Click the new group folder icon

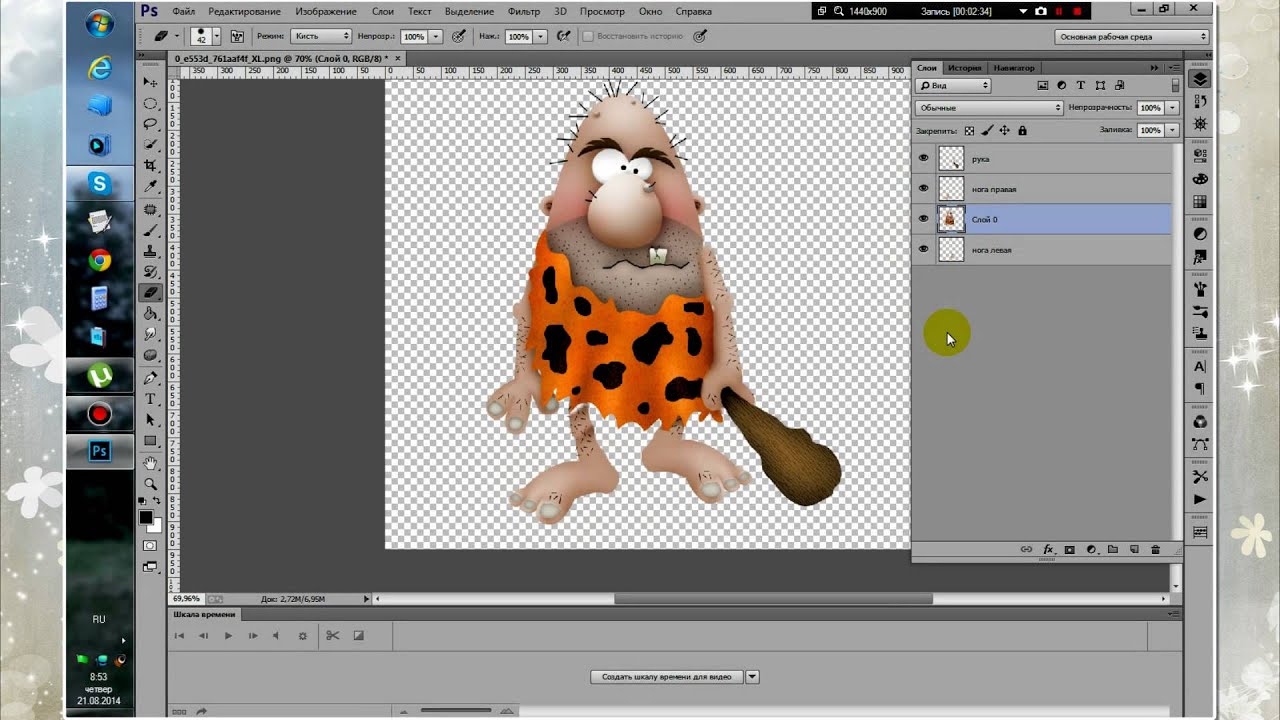point(1112,550)
